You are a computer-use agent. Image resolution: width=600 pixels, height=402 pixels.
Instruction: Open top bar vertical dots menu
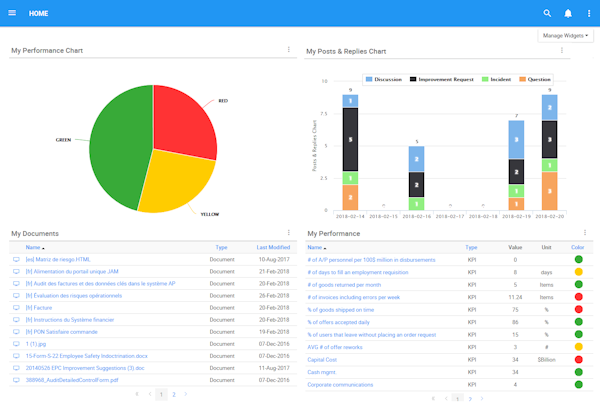pos(588,13)
